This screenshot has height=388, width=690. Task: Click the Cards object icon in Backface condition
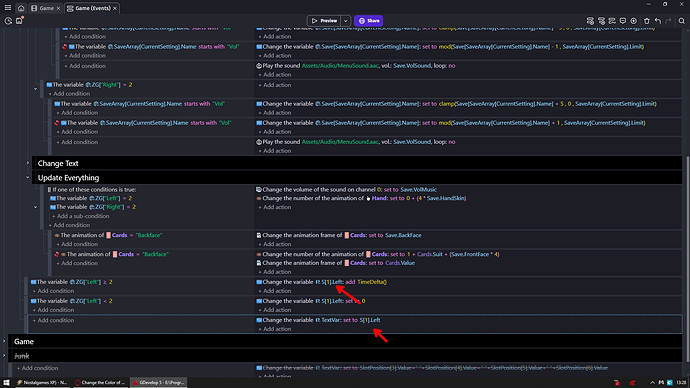[x=108, y=235]
